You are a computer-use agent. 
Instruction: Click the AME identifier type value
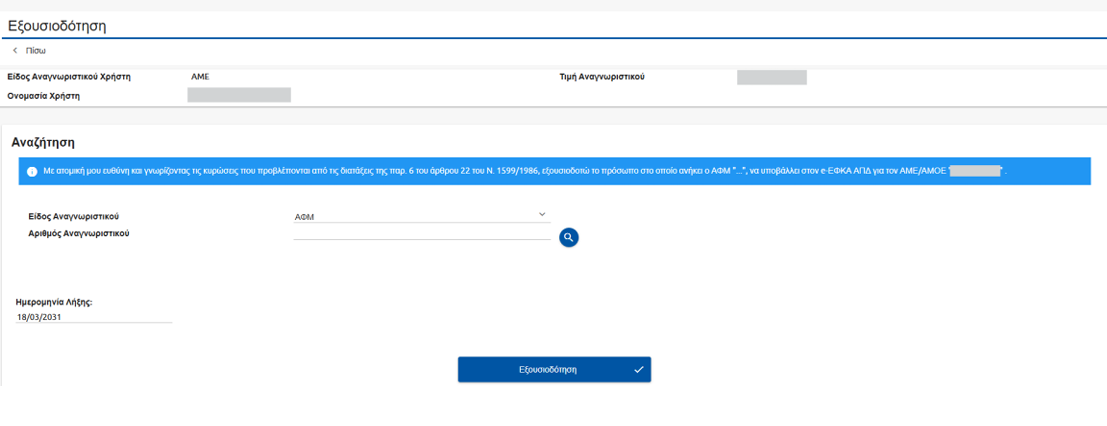(200, 77)
